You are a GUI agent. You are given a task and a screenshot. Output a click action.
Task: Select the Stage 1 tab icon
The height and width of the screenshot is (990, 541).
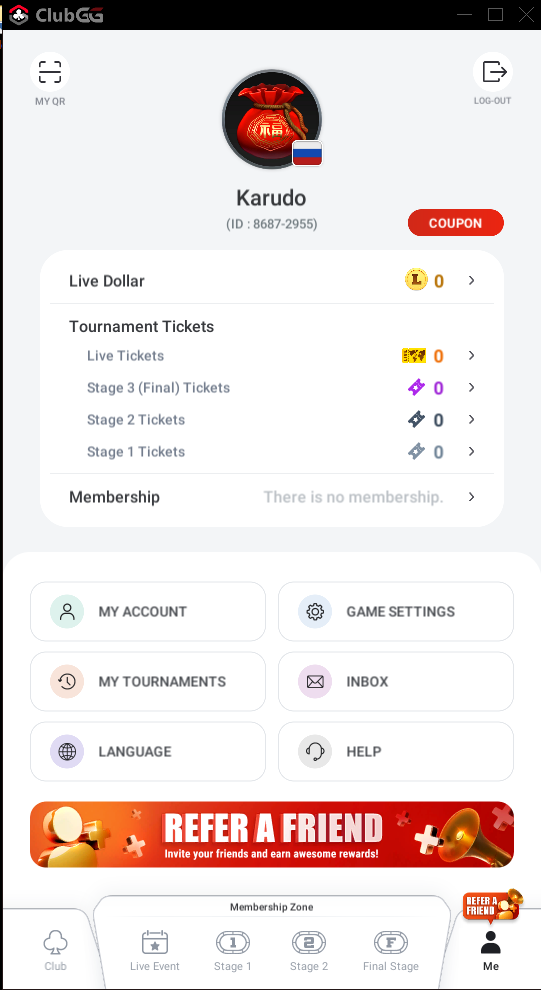233,943
